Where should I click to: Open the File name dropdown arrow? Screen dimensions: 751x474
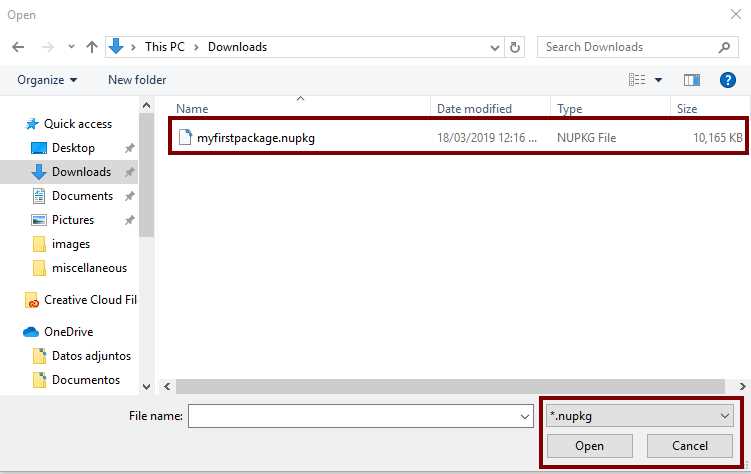pyautogui.click(x=525, y=417)
